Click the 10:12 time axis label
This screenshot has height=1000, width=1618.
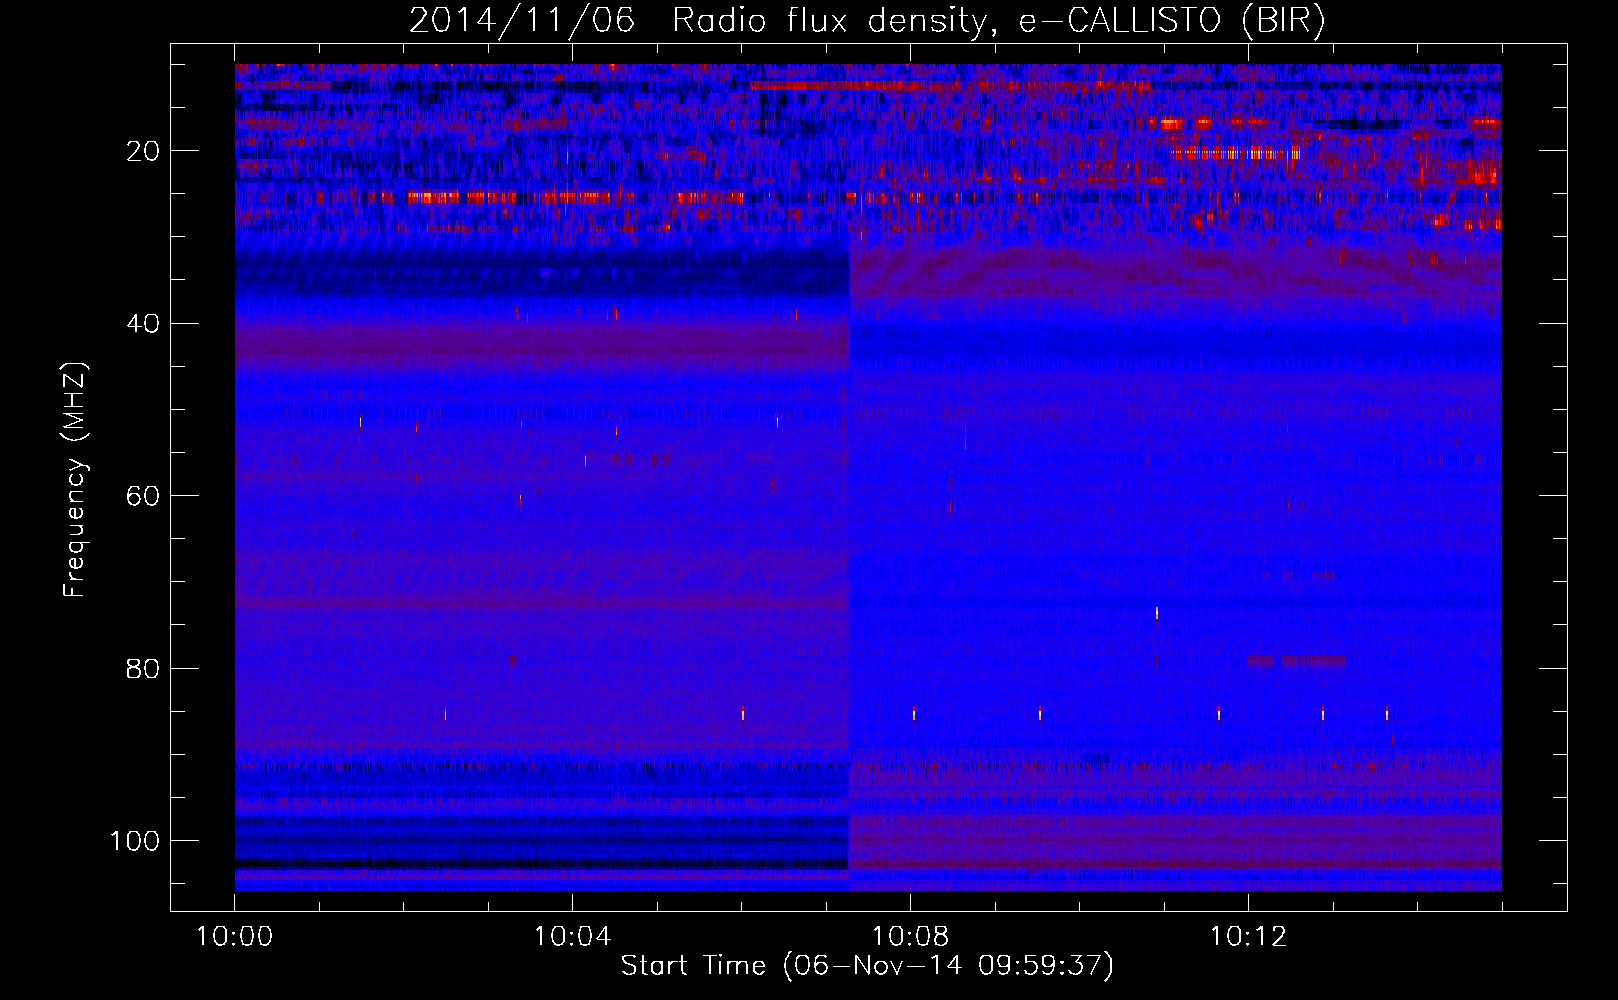[x=1248, y=937]
